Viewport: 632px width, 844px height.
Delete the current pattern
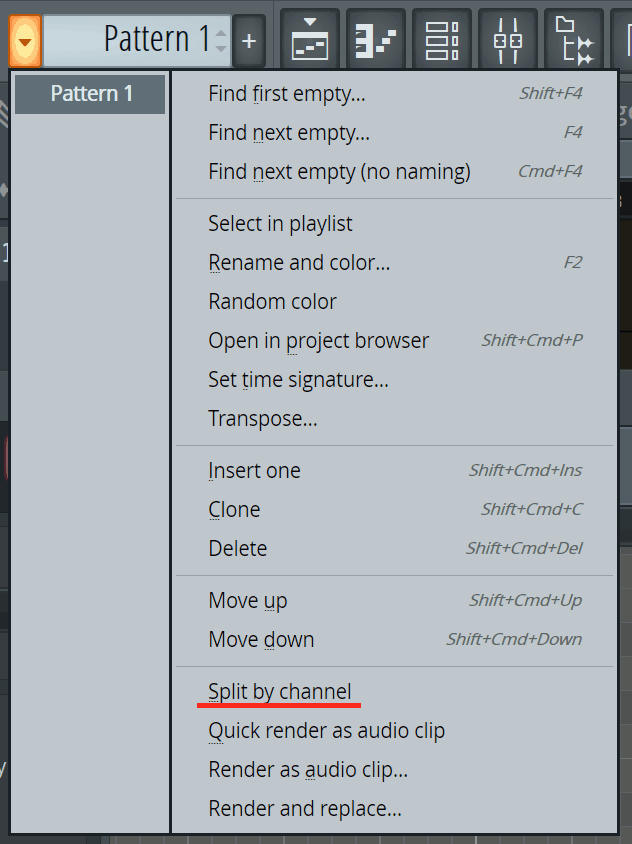point(237,549)
